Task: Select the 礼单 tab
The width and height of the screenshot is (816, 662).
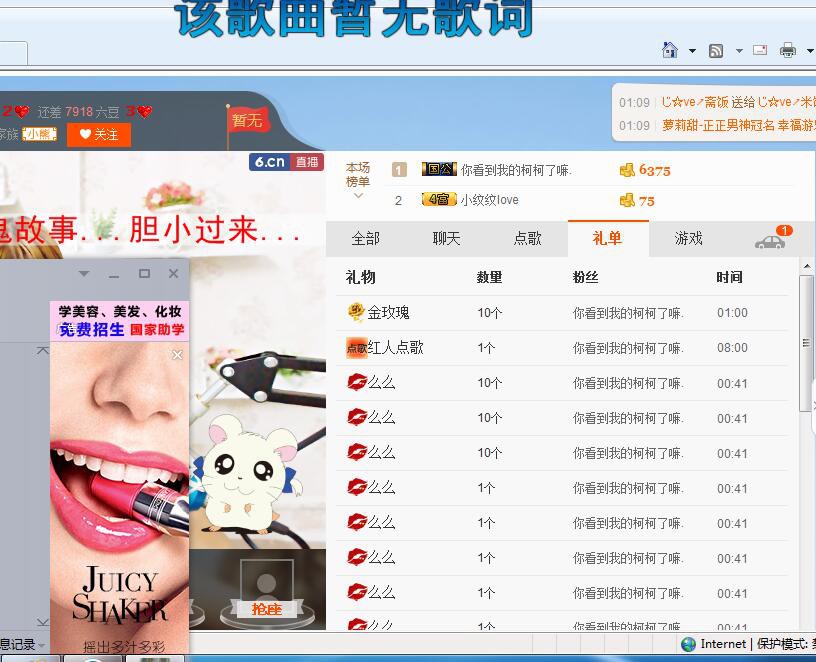Action: 608,238
